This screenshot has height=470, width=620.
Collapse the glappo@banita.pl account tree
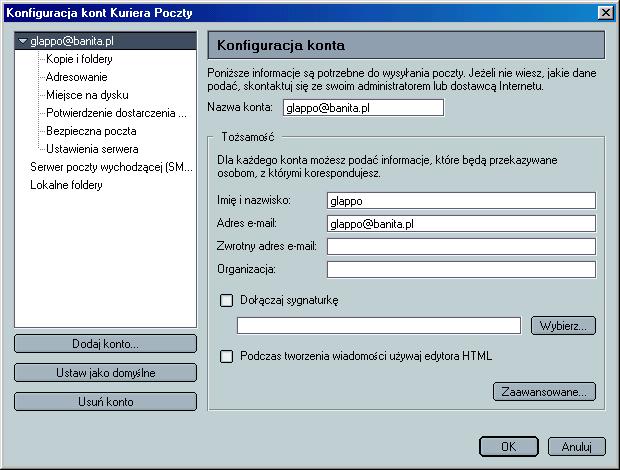tap(23, 42)
